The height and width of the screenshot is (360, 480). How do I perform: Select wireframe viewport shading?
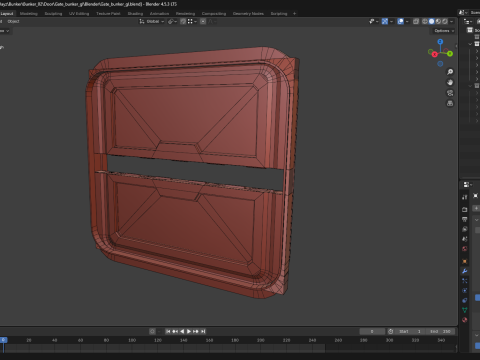425,21
